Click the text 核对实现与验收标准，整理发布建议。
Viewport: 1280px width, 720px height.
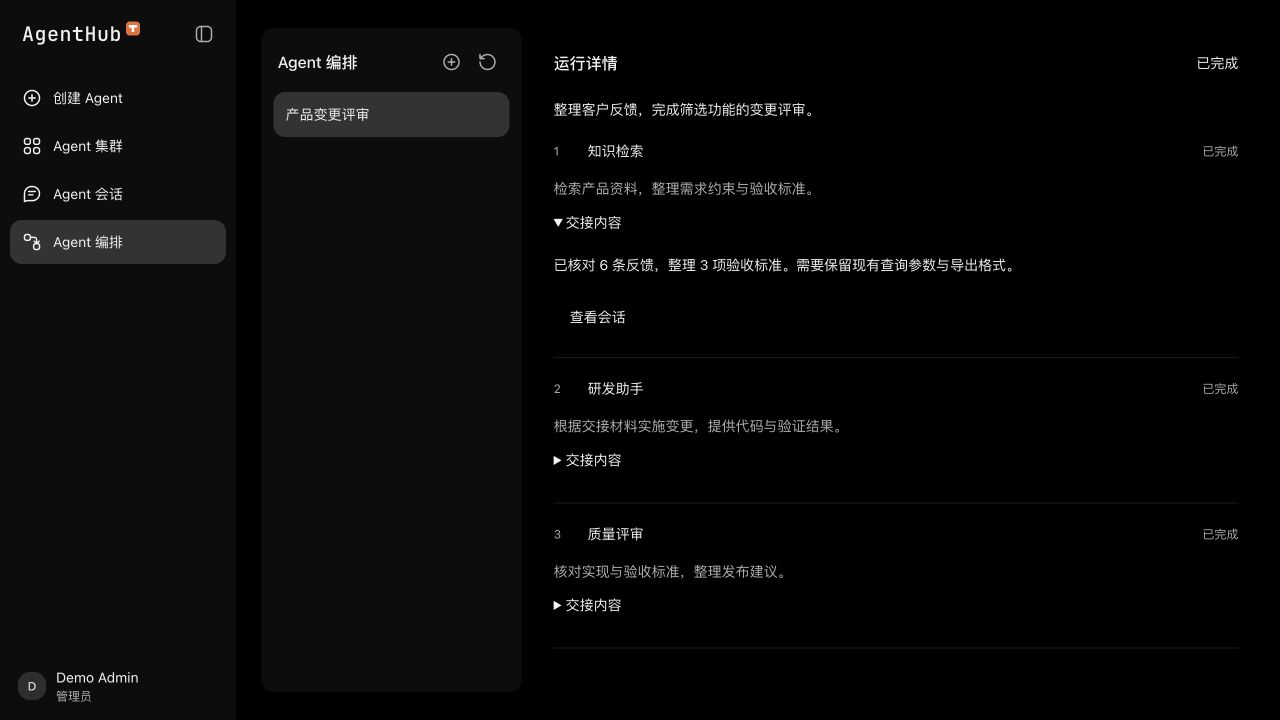coord(671,571)
